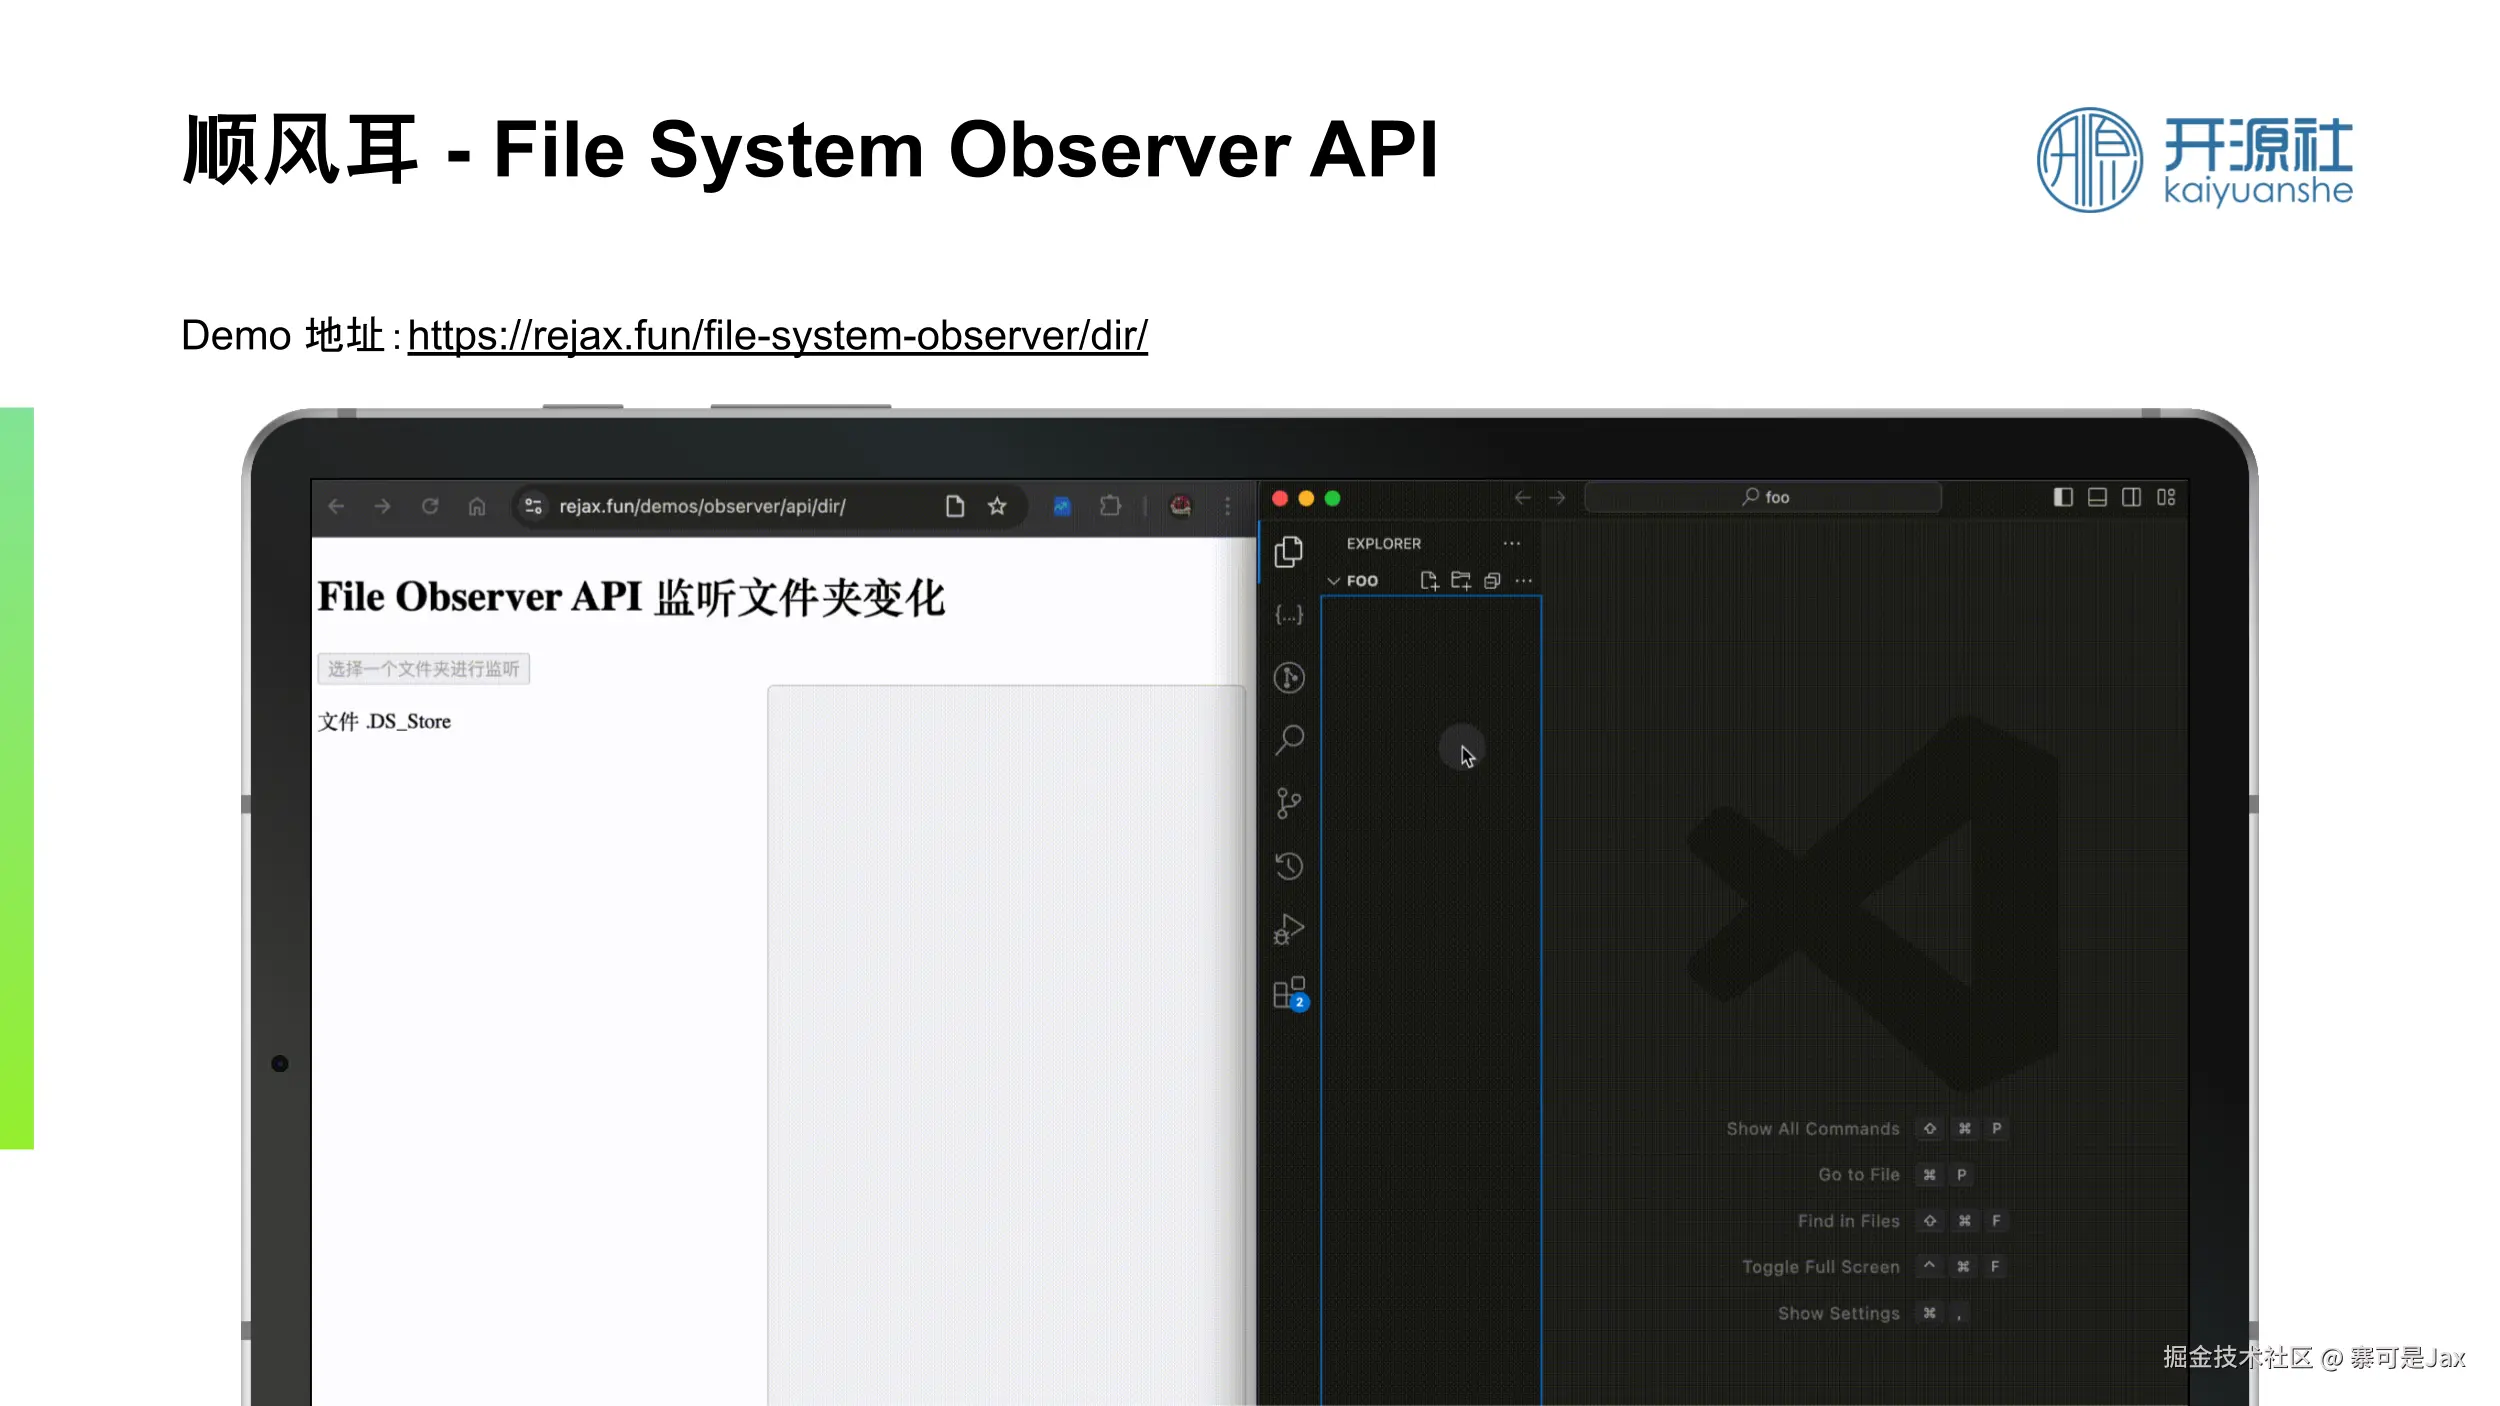Open the rejax.fun file-system-observer demo link
The image size is (2500, 1406).
[x=777, y=336]
